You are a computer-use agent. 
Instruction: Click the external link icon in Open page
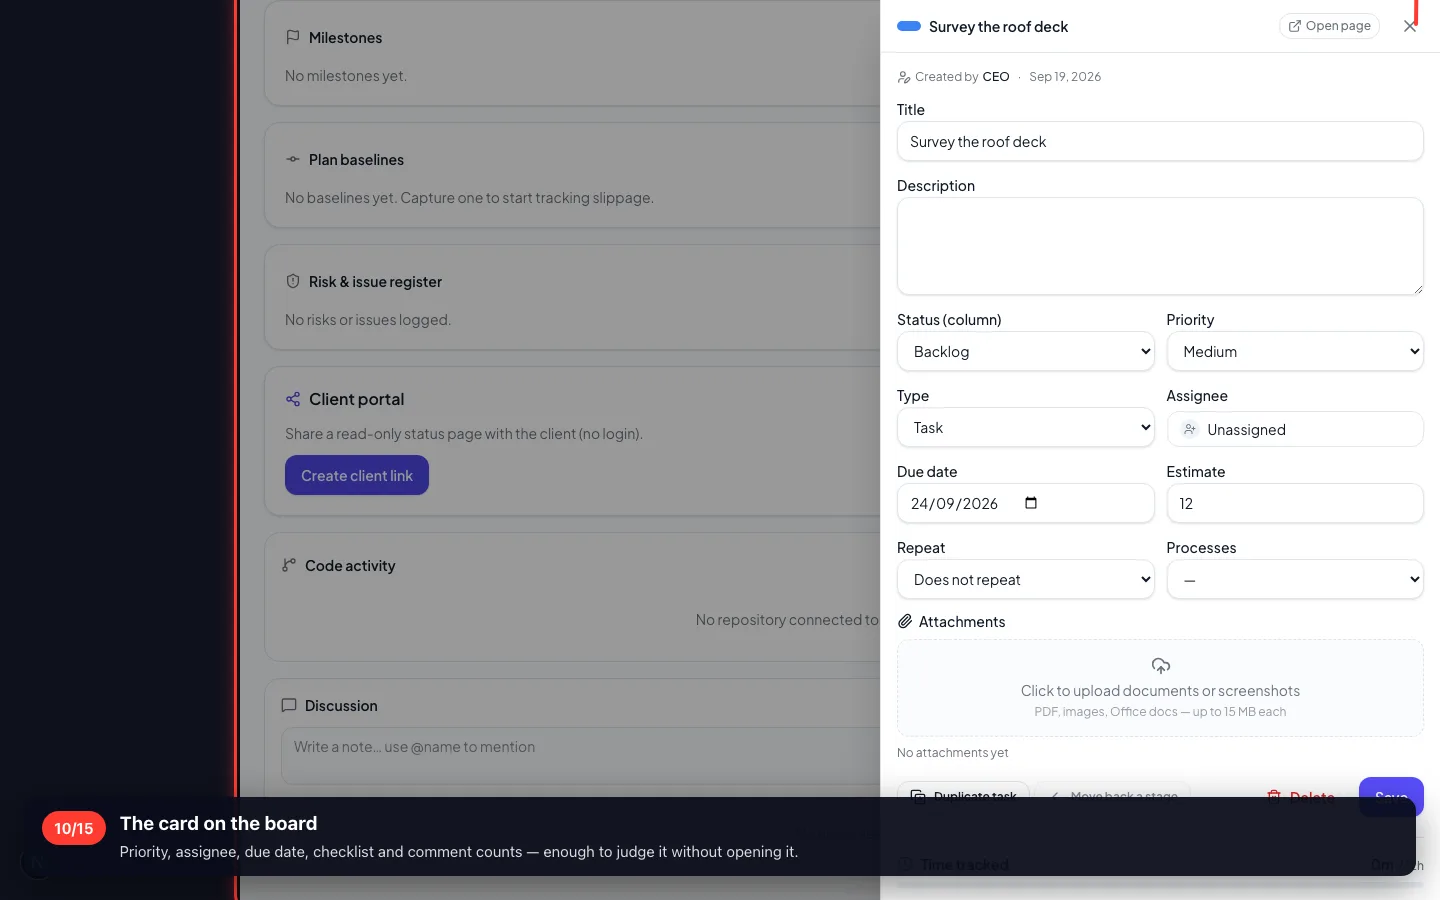[1295, 26]
